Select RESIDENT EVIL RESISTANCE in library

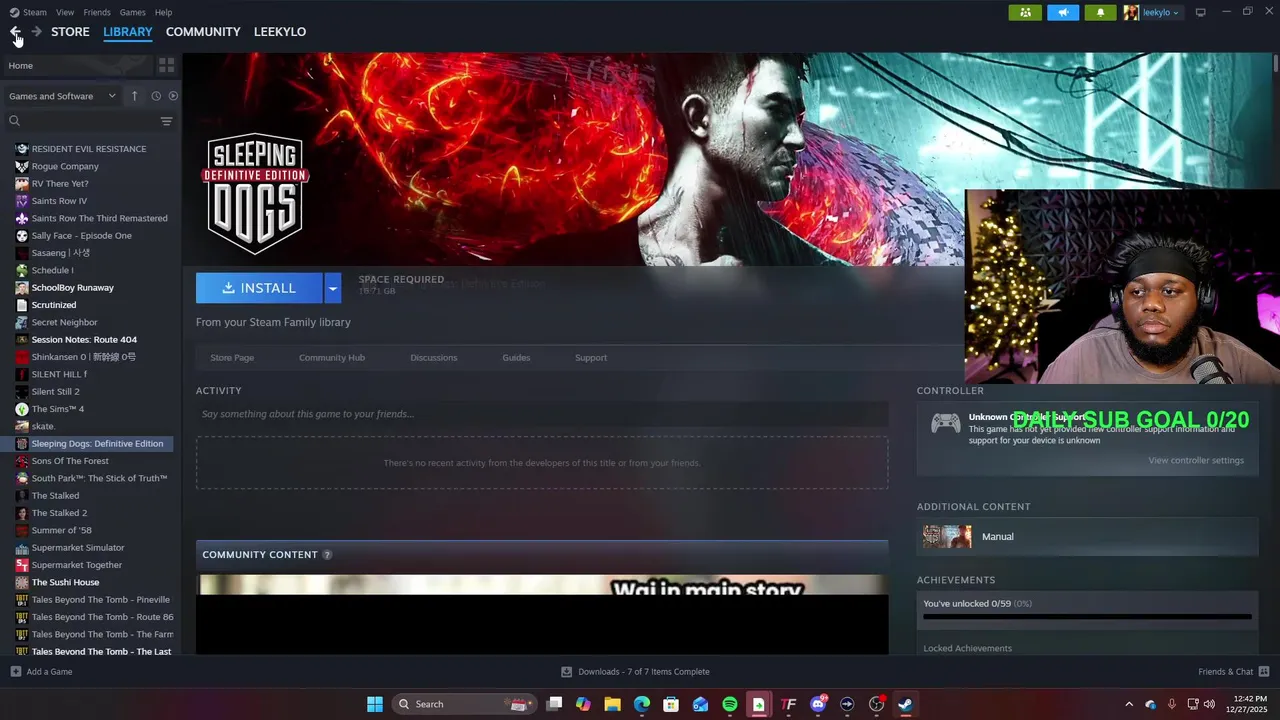[89, 149]
